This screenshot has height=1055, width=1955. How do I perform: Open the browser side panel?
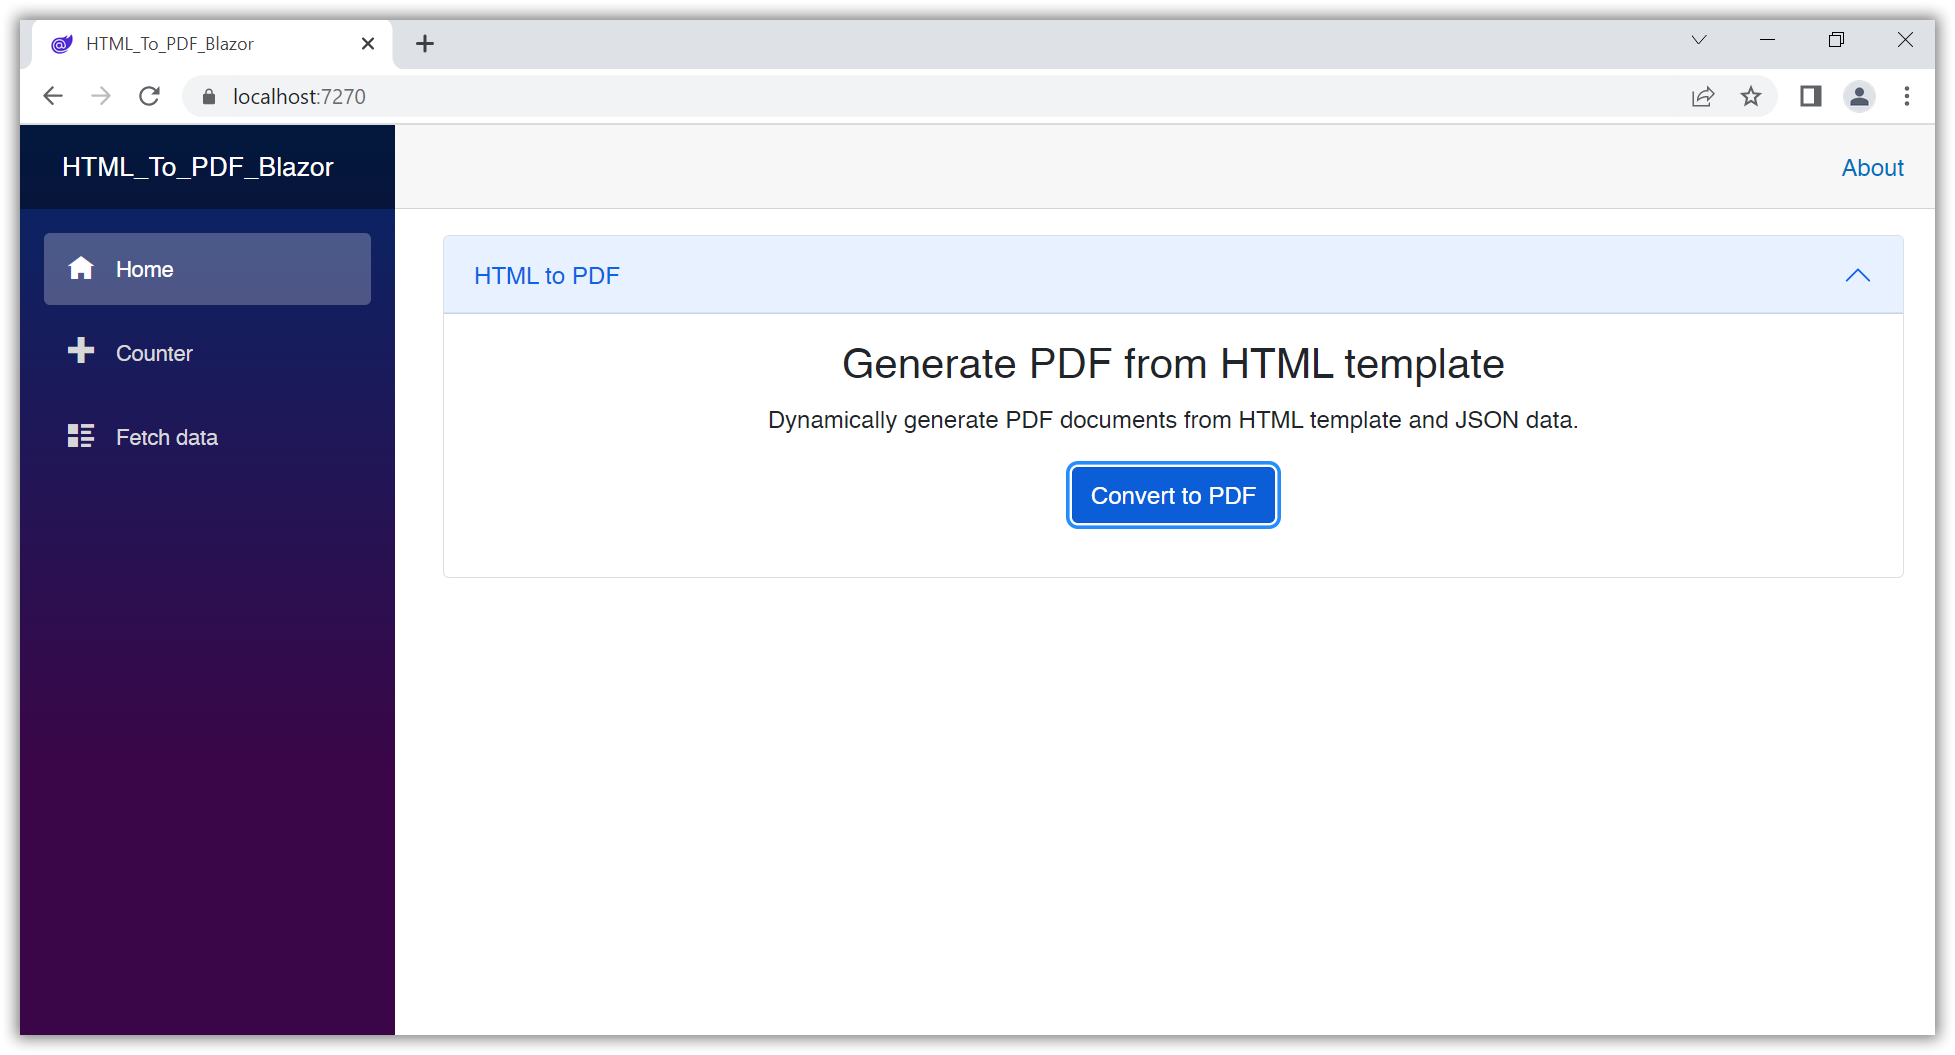pos(1810,96)
